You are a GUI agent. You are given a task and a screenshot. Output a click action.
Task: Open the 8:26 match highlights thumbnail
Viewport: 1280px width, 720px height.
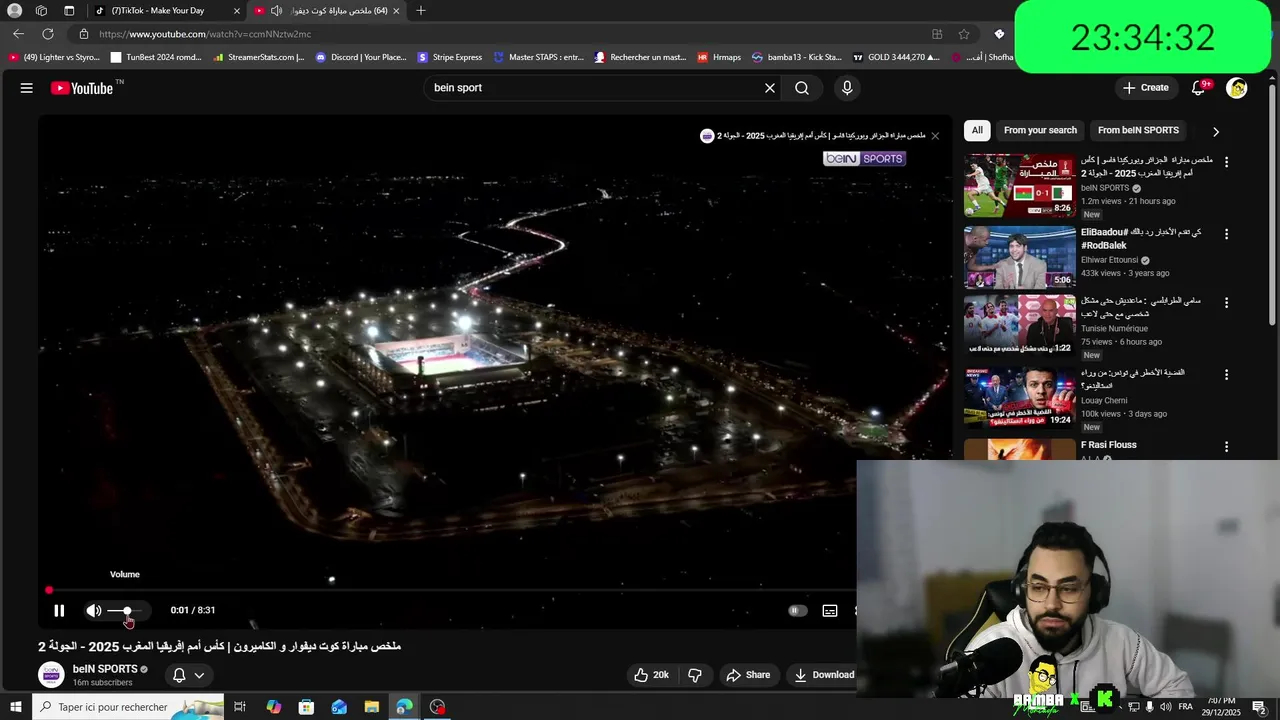click(1020, 185)
